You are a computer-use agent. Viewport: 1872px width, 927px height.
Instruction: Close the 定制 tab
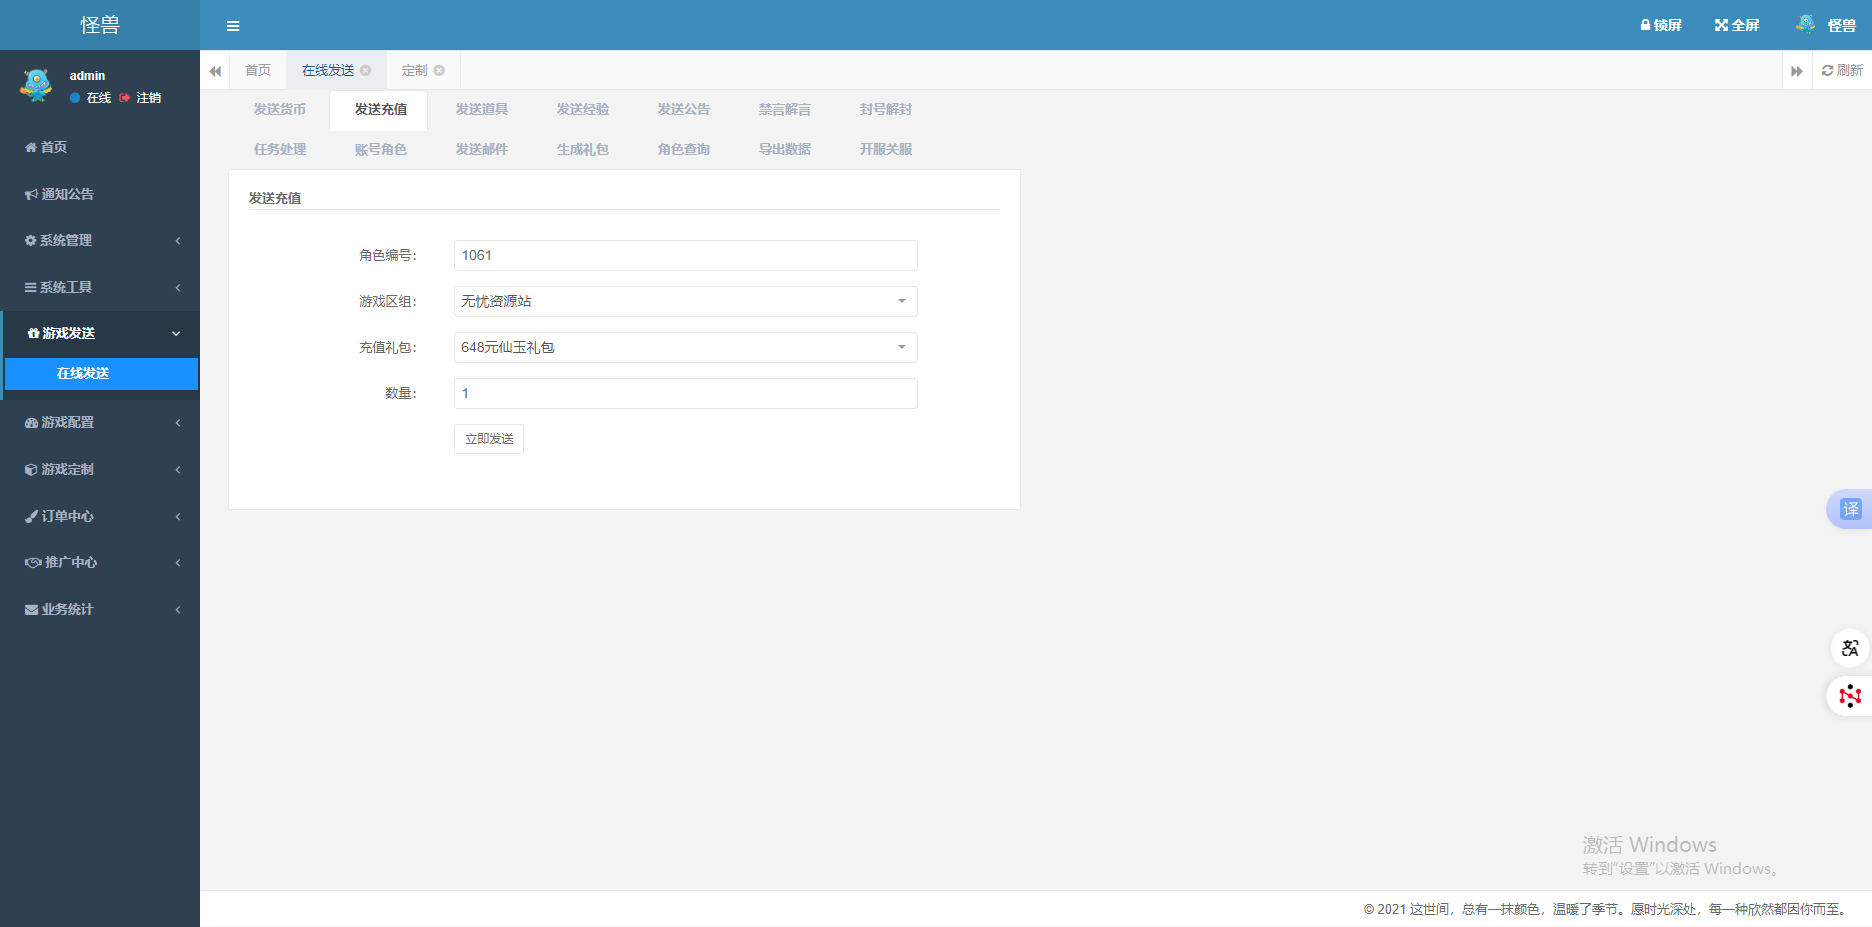(x=439, y=70)
